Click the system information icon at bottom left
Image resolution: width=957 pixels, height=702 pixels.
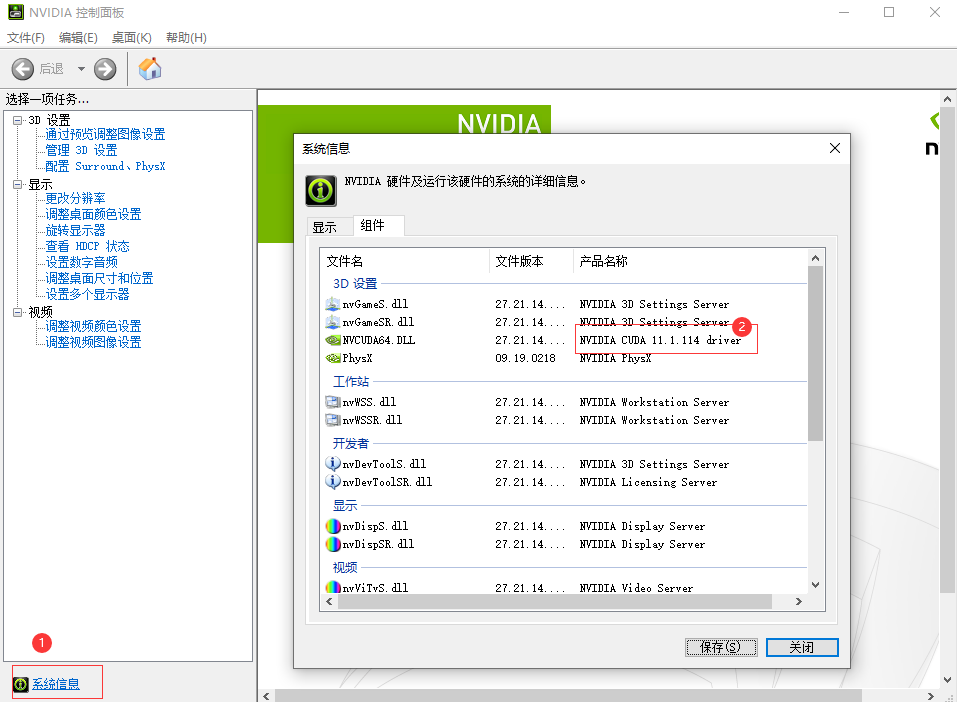tap(21, 684)
